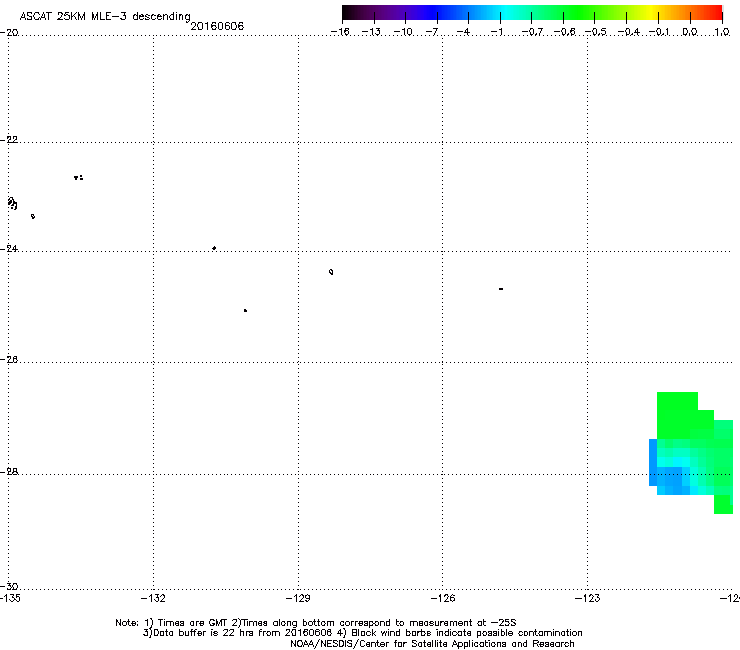Click the -4 color scale label
This screenshot has width=740, height=650.
(464, 32)
